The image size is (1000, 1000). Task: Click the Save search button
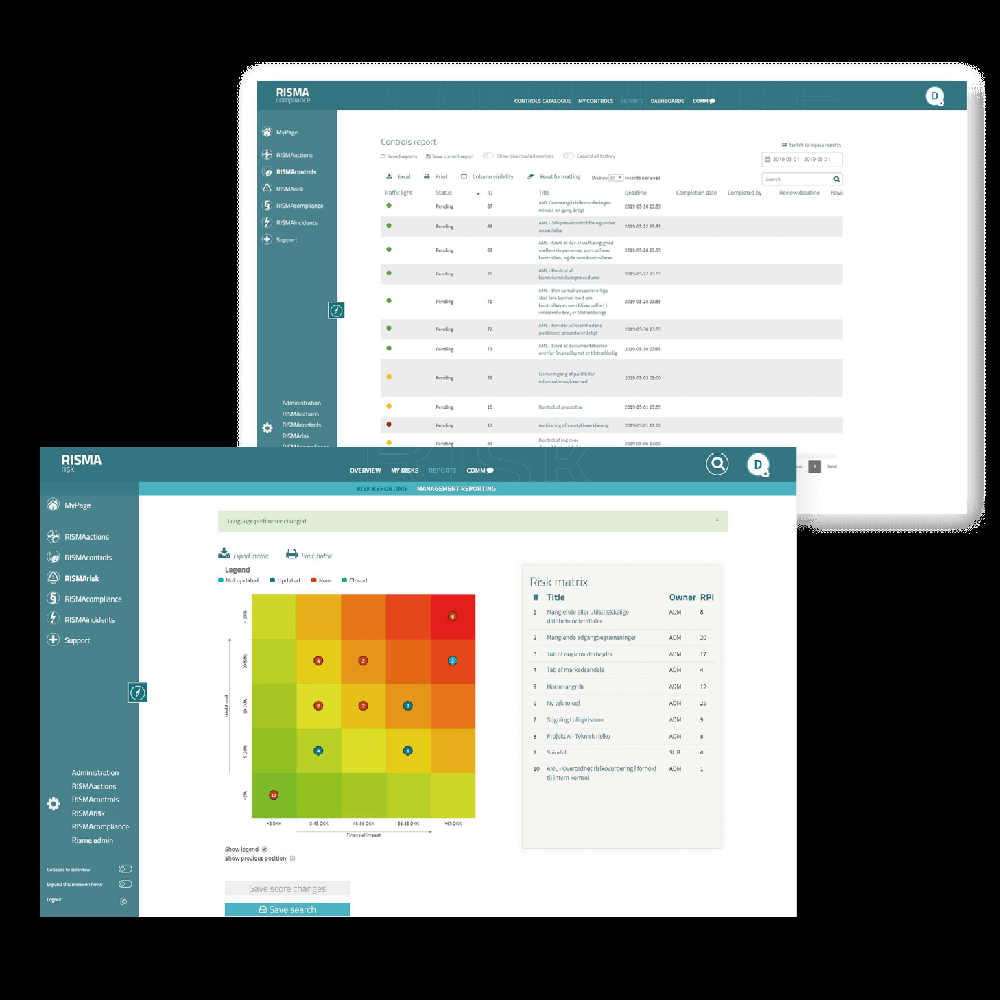coord(287,909)
